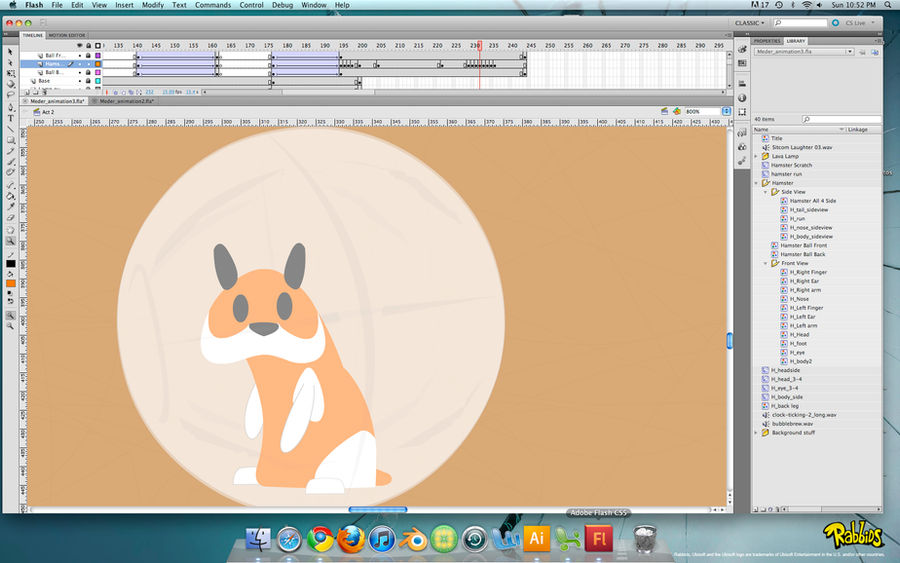The image size is (900, 563).
Task: Open Blender from Dock
Action: tap(413, 539)
